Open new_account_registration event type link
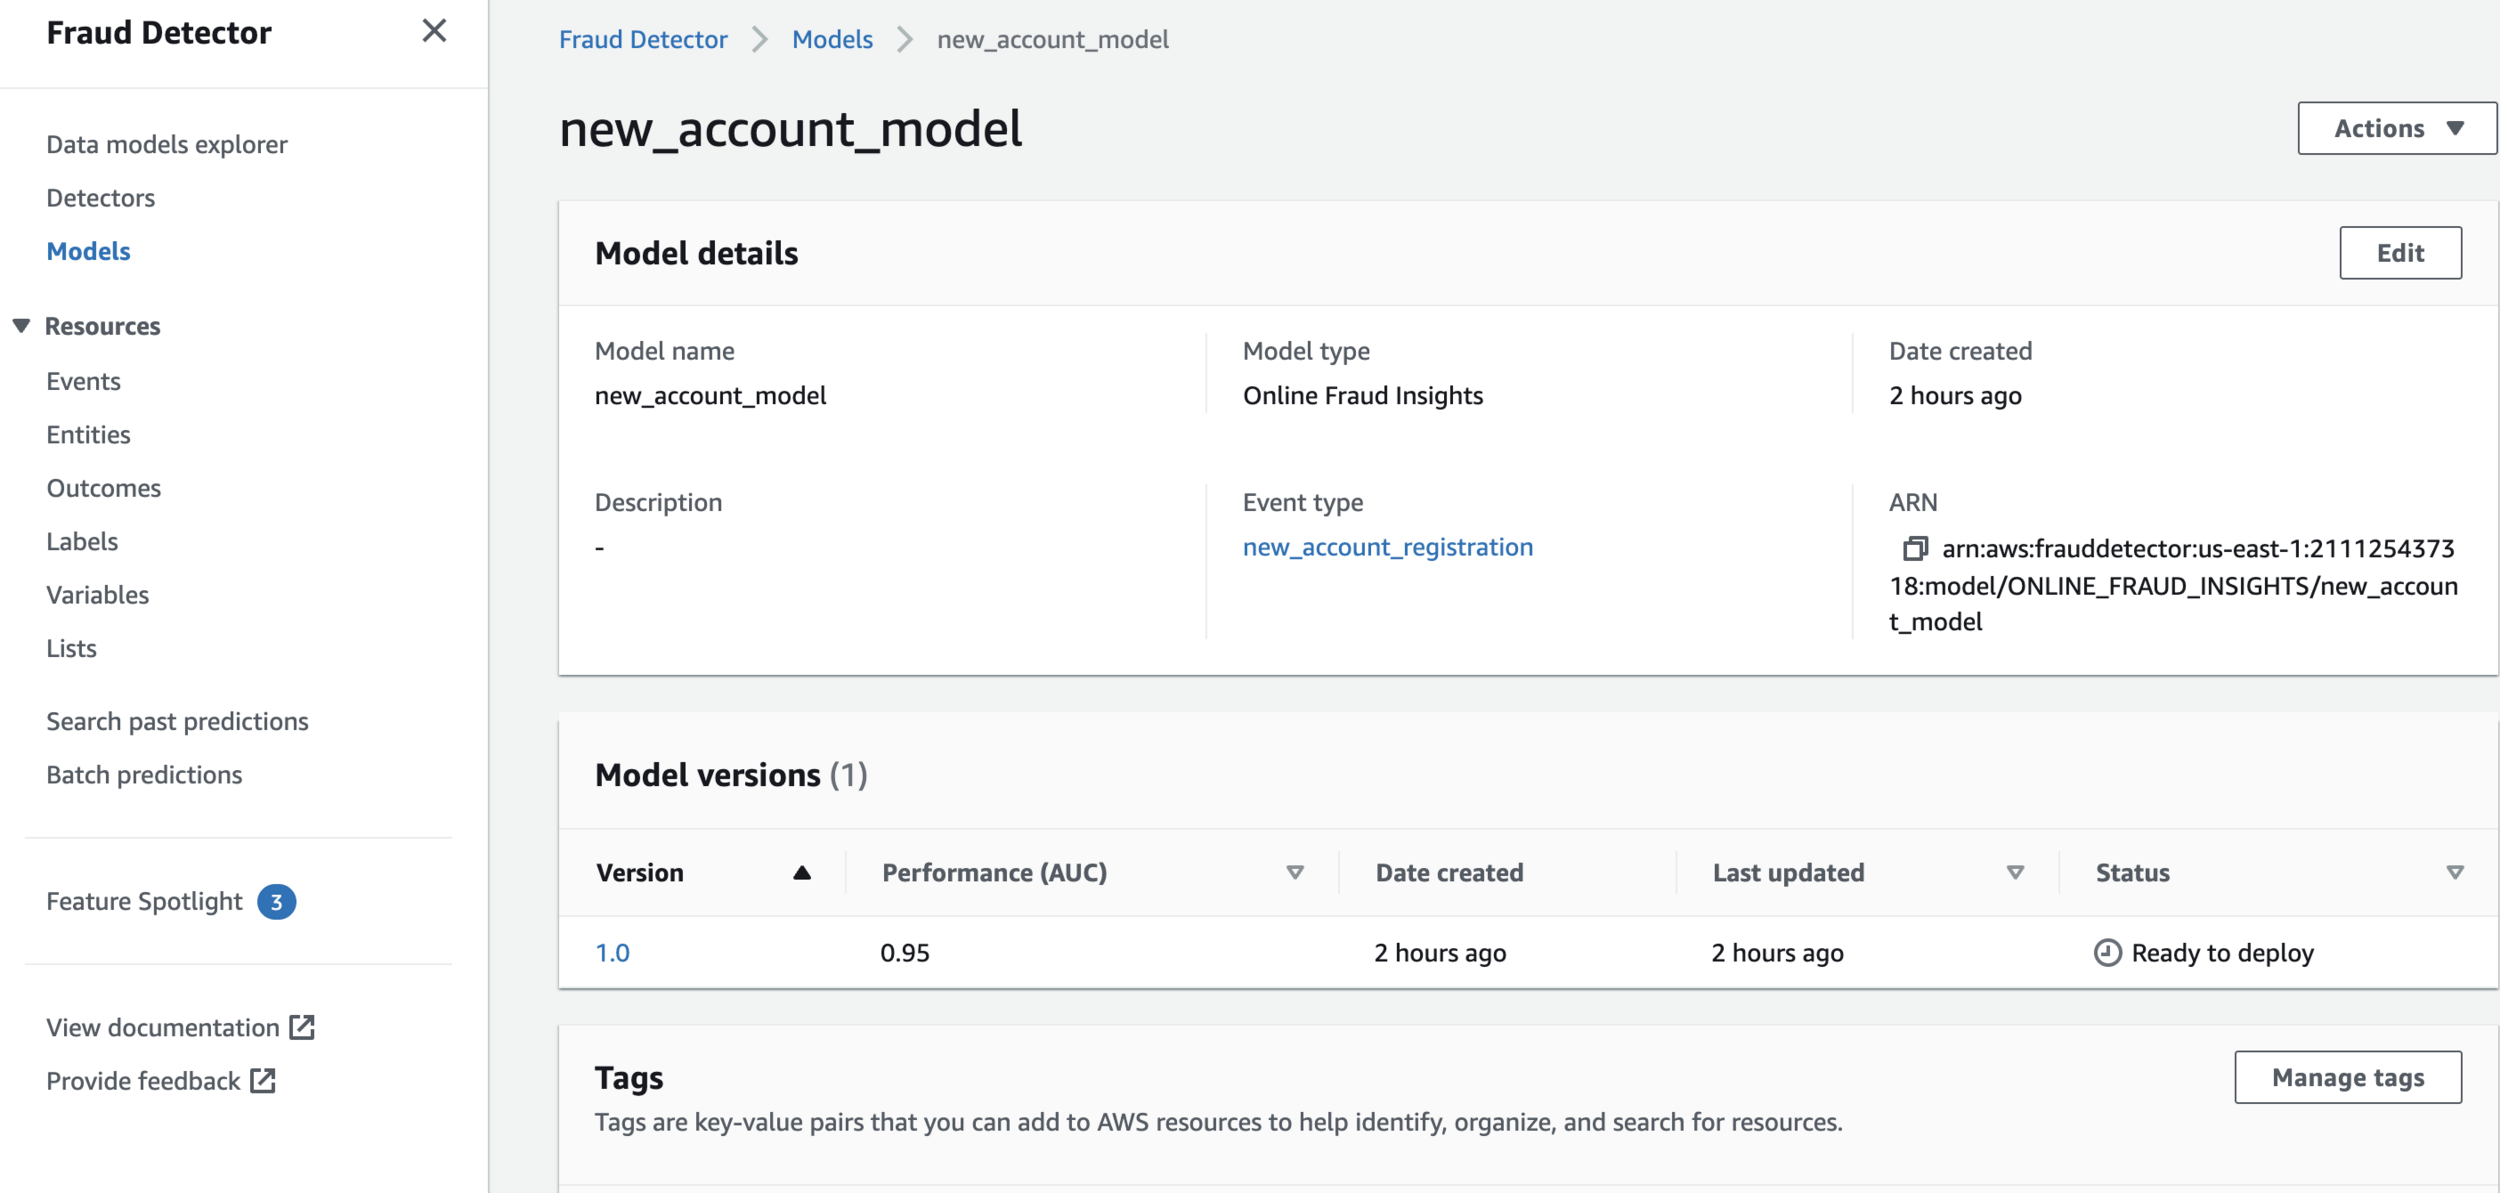This screenshot has height=1193, width=2500. [1387, 547]
